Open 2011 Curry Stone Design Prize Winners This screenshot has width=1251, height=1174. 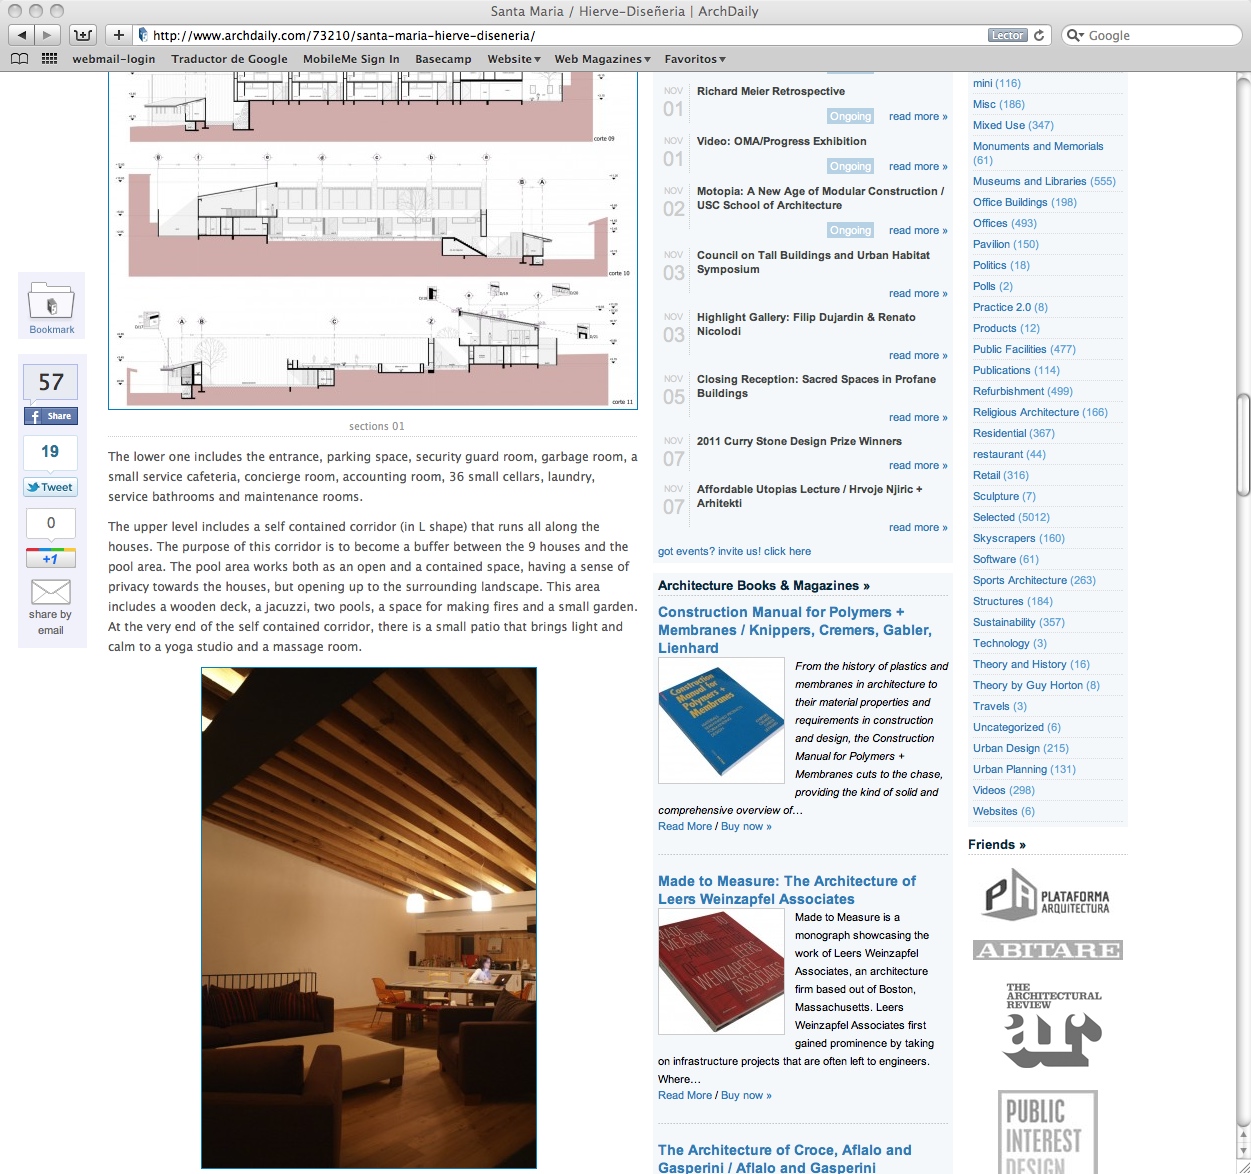pyautogui.click(x=799, y=441)
